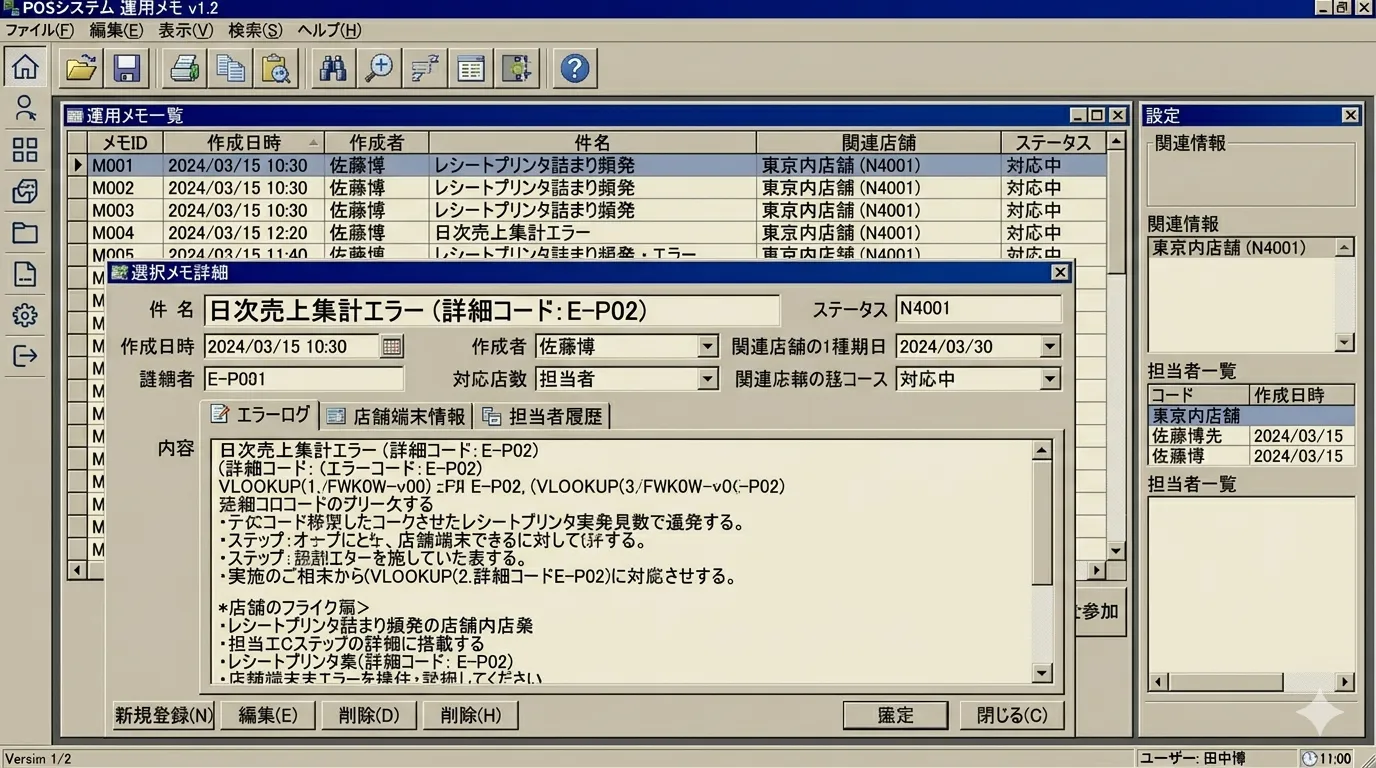Click the open folder toolbar icon

[x=81, y=68]
